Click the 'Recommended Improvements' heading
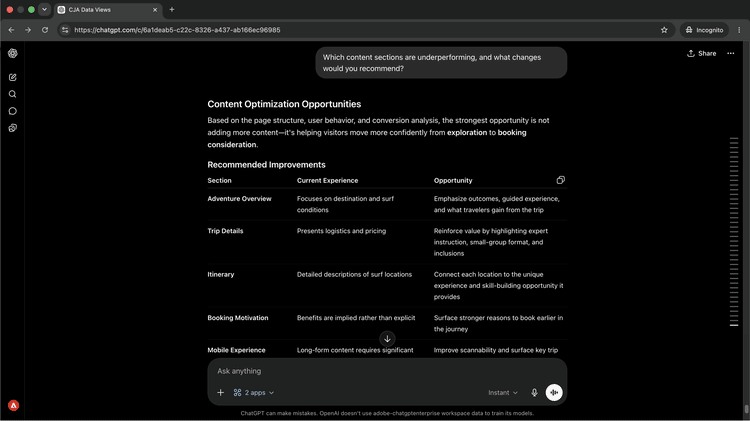 [x=266, y=165]
